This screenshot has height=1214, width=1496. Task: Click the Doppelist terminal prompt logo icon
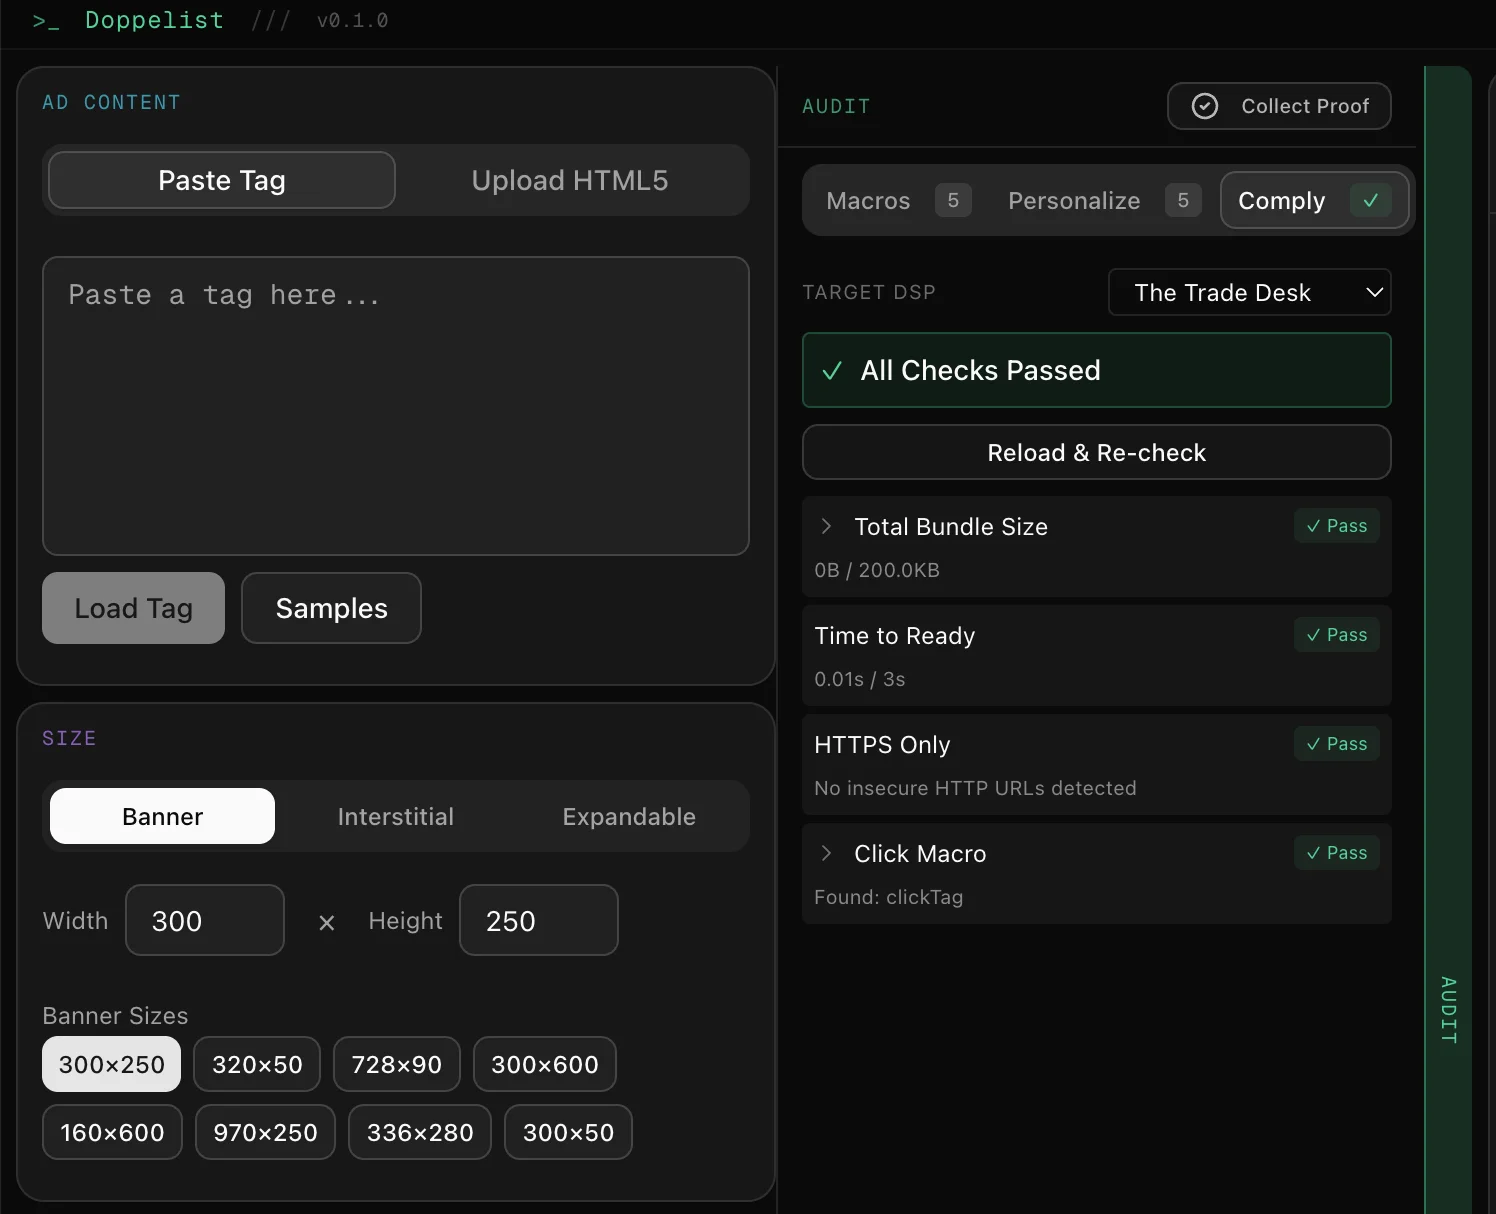pyautogui.click(x=46, y=21)
